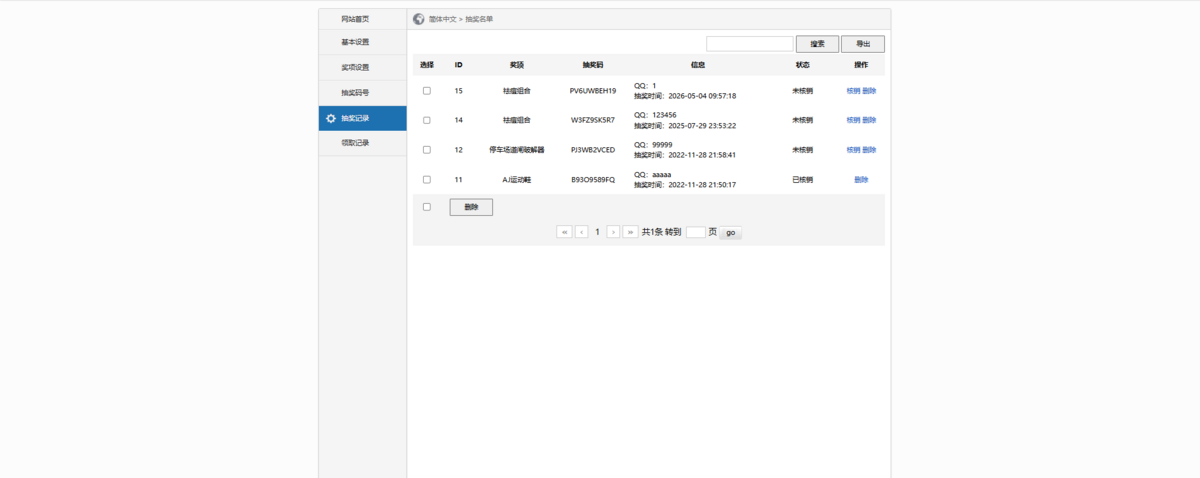Click the 导出 export button
1200x478 pixels.
tap(863, 44)
